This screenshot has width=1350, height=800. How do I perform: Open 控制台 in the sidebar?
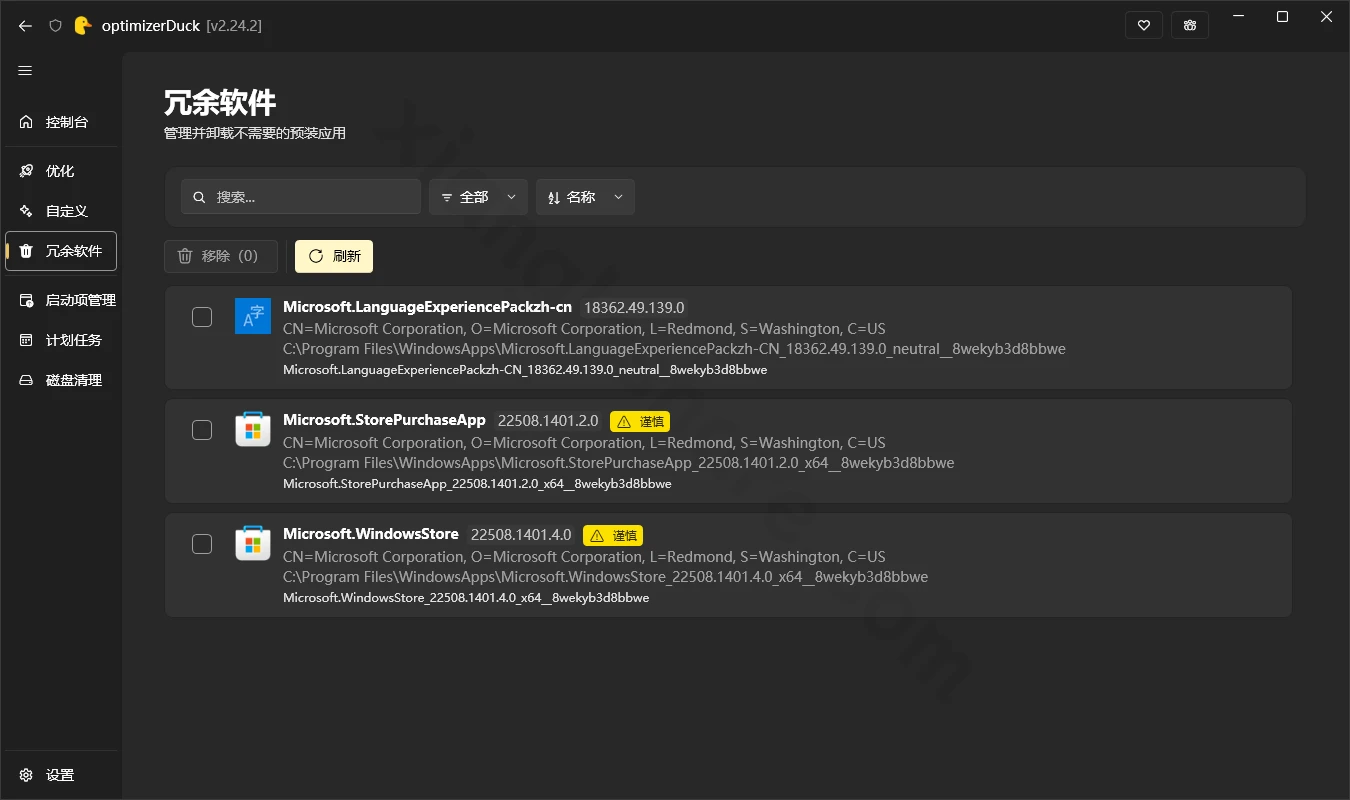coord(61,122)
